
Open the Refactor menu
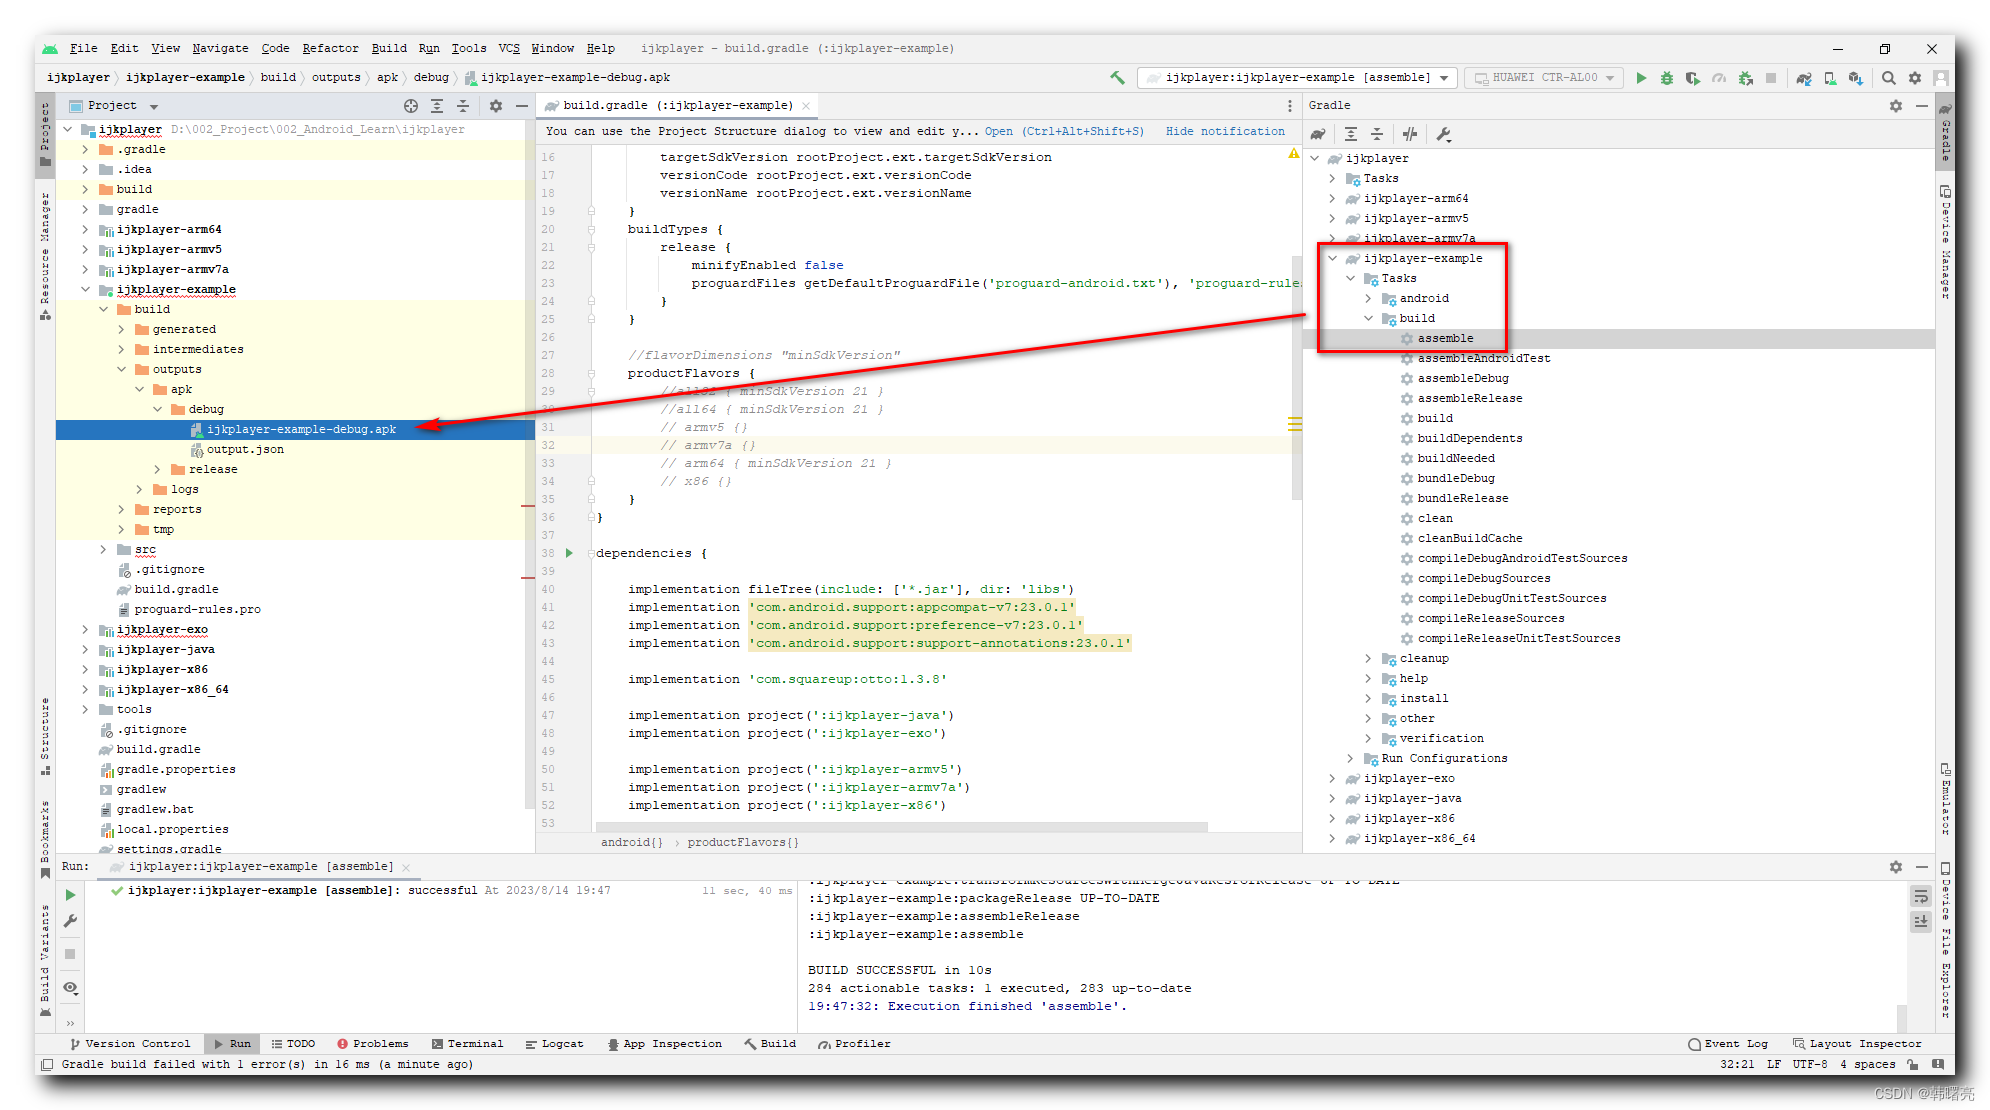point(329,48)
